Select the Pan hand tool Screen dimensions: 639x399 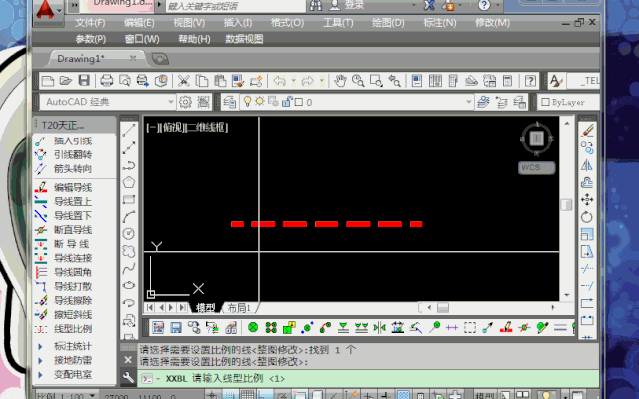pyautogui.click(x=340, y=81)
